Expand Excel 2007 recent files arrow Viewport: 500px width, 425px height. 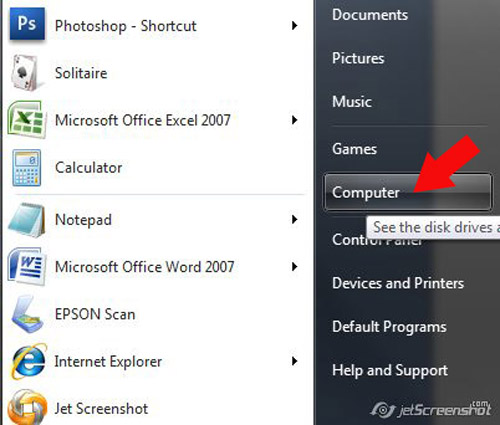point(294,120)
